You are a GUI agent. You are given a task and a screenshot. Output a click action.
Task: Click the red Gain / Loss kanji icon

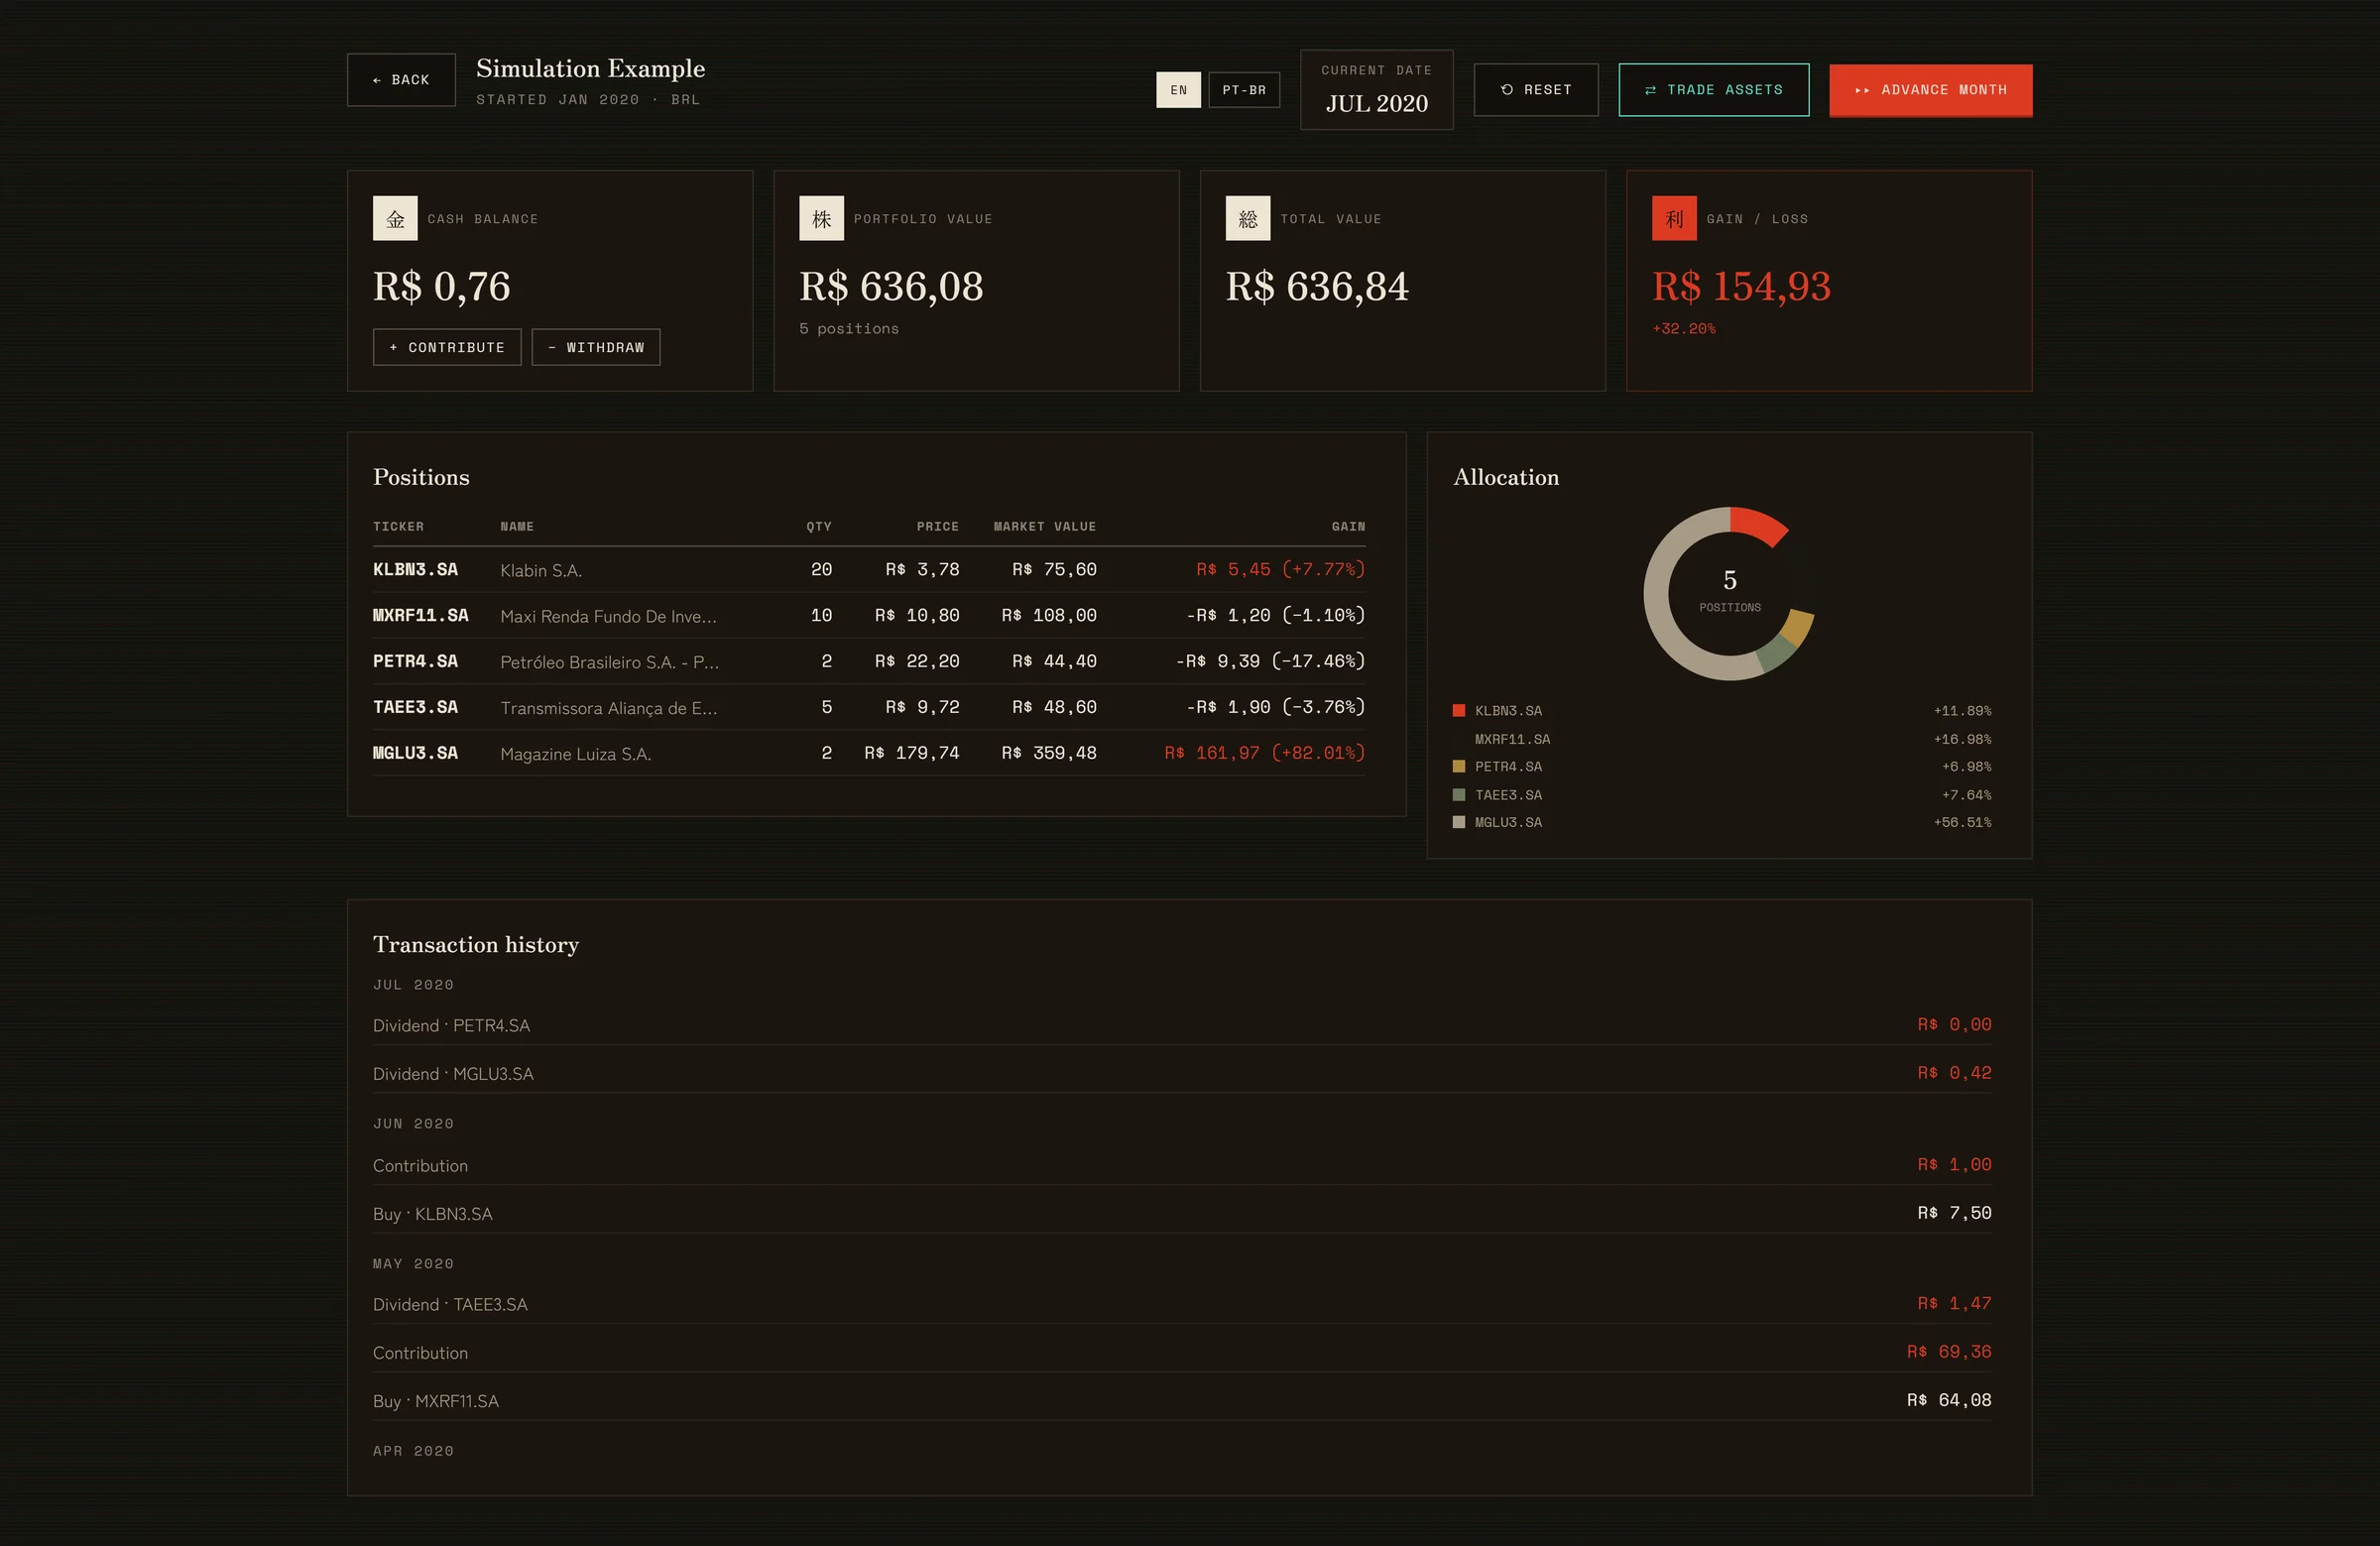coord(1674,218)
